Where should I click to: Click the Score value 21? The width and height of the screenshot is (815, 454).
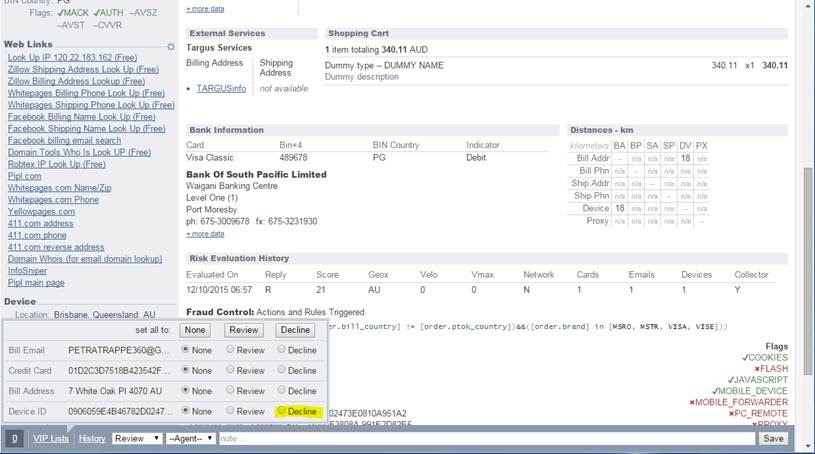[321, 290]
